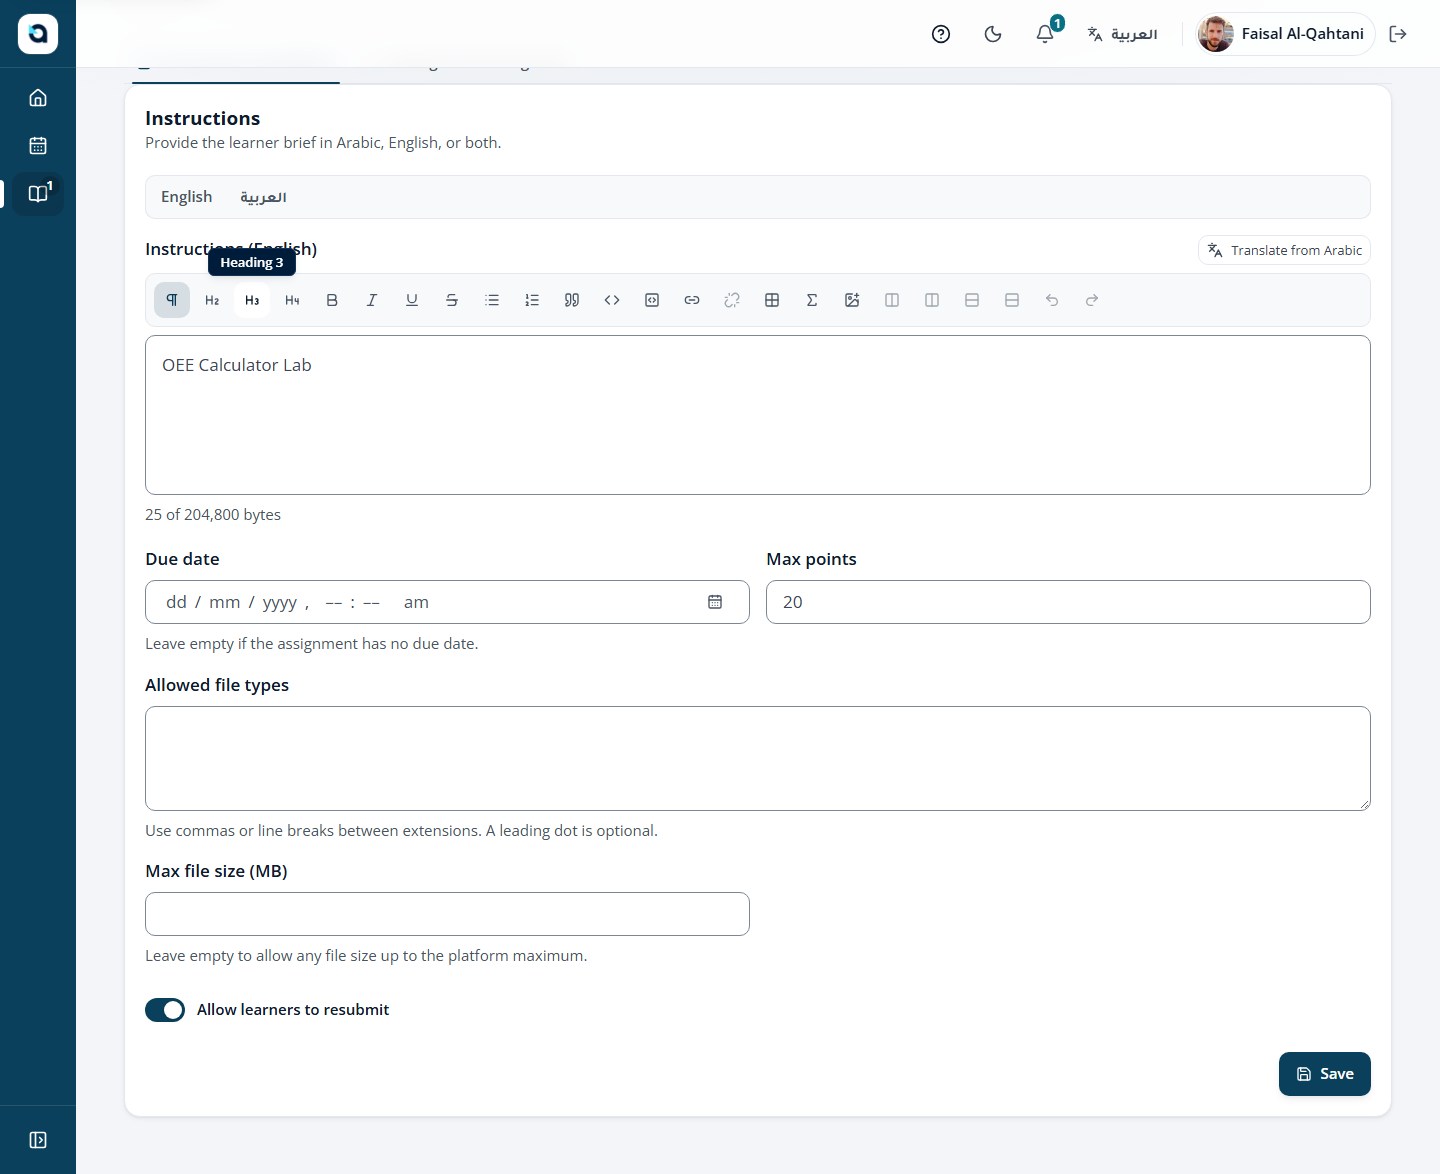Switch to the English instructions tab
Viewport: 1440px width, 1174px height.
tap(187, 197)
